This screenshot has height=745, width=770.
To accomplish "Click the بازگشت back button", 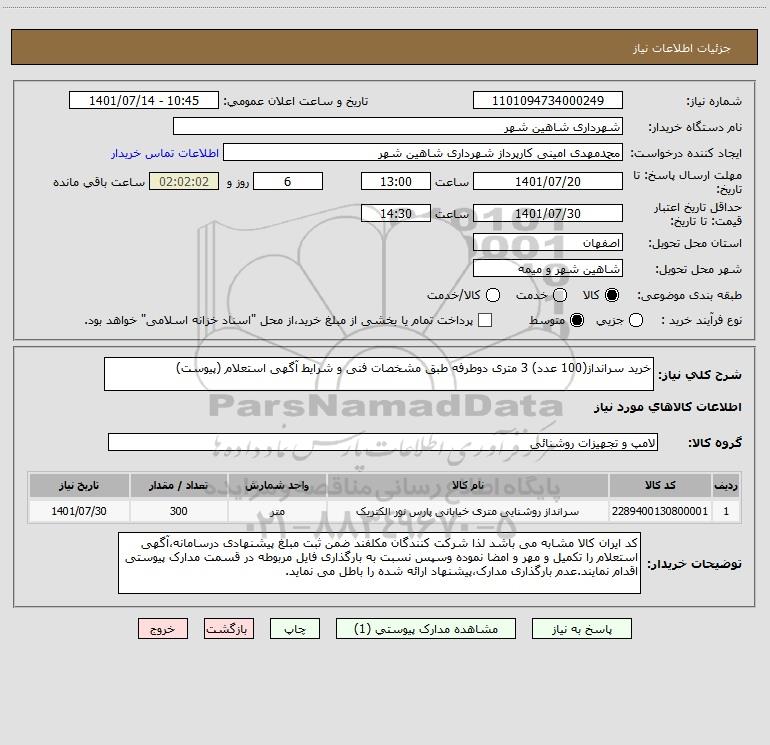I will 229,629.
